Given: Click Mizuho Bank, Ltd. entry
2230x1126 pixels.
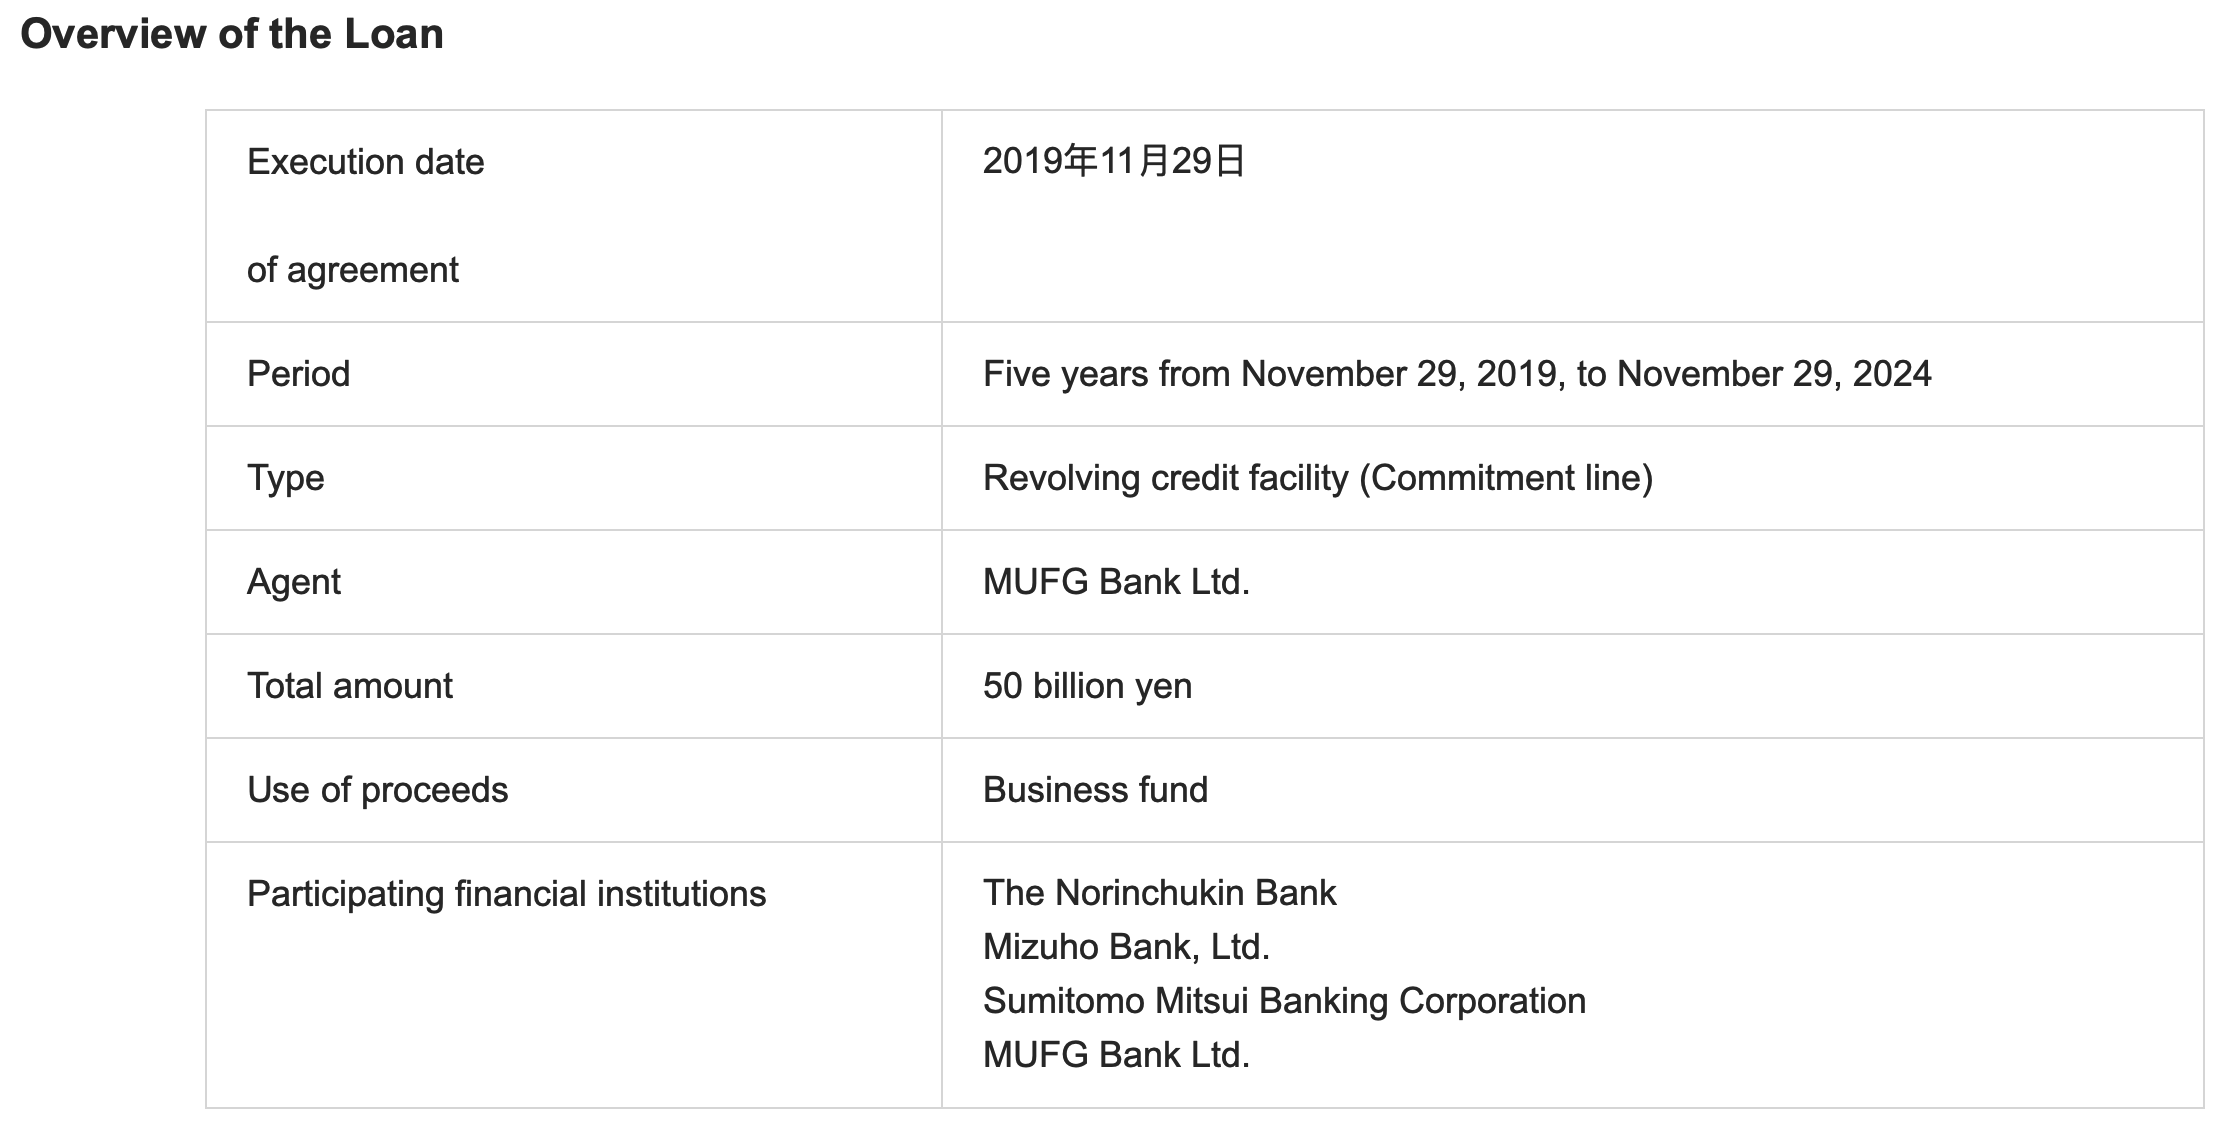Looking at the screenshot, I should point(1127,947).
